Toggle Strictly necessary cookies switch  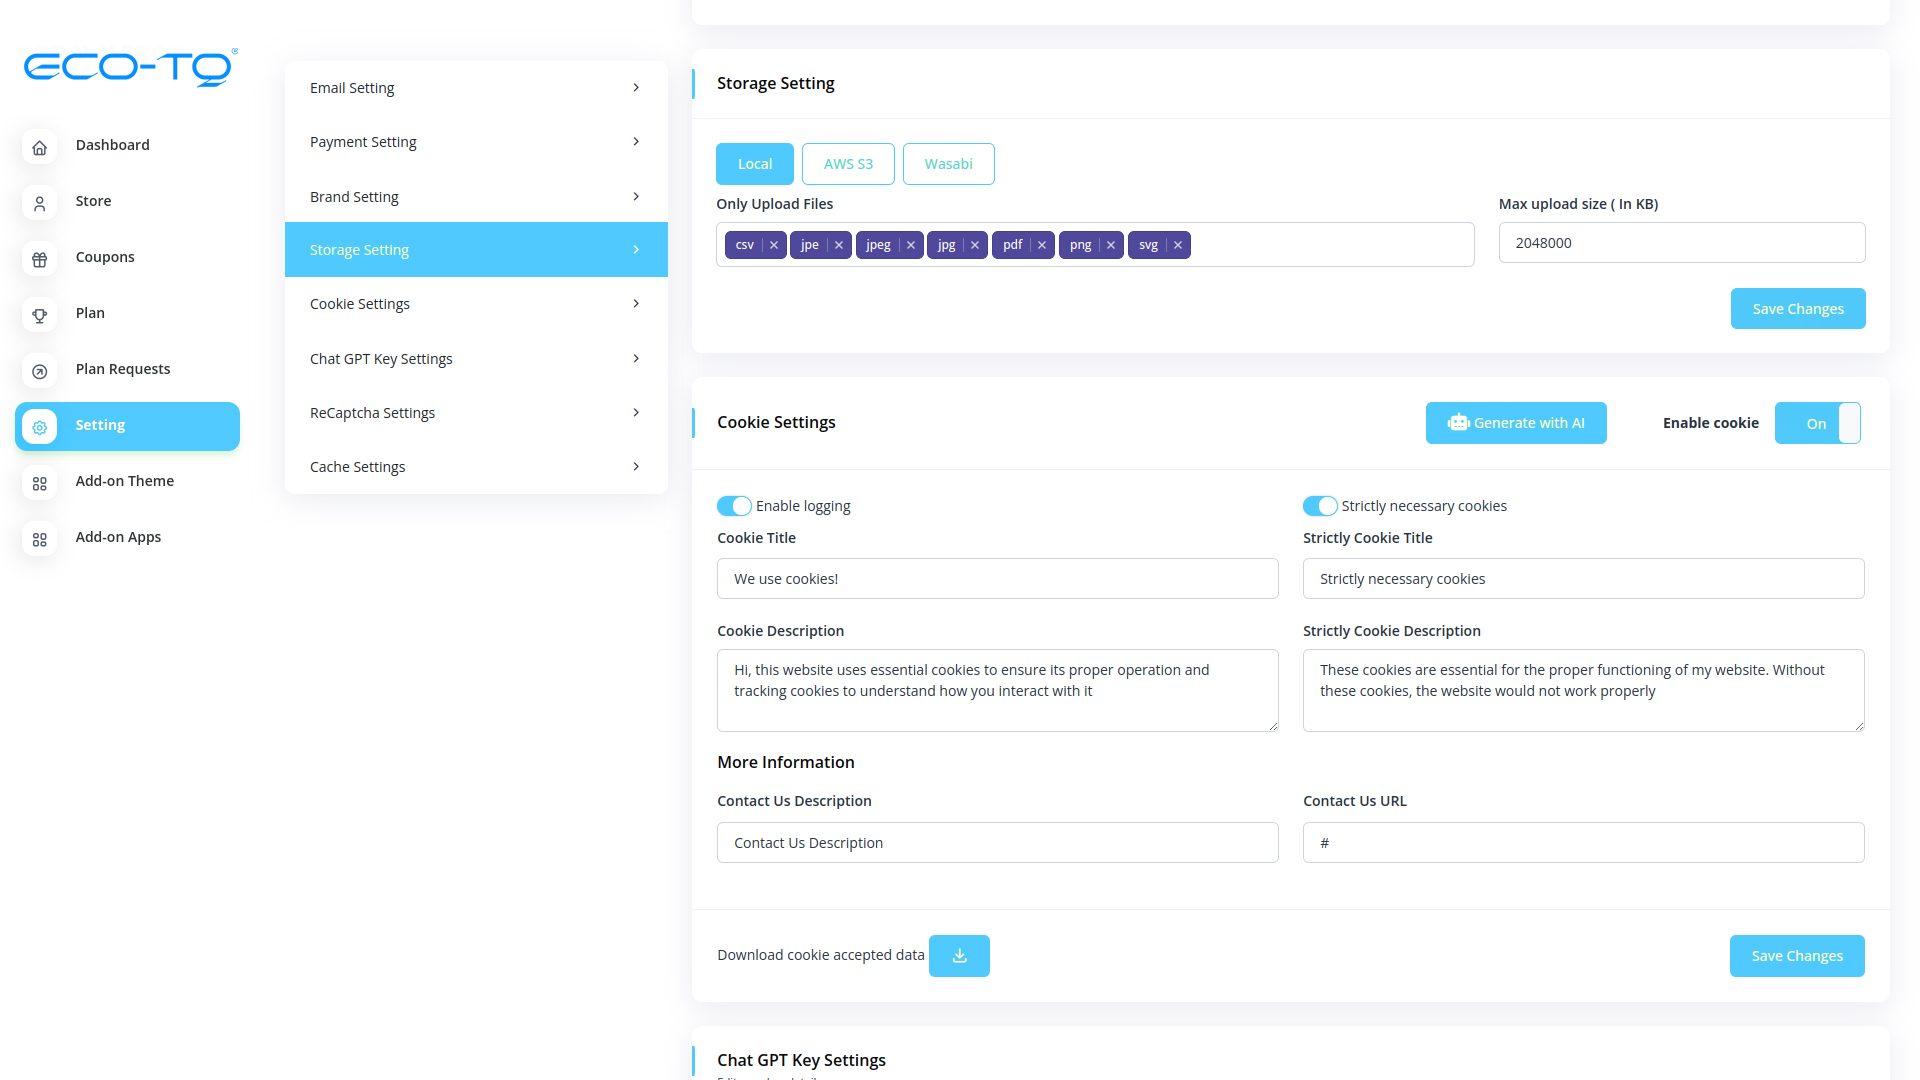1319,506
